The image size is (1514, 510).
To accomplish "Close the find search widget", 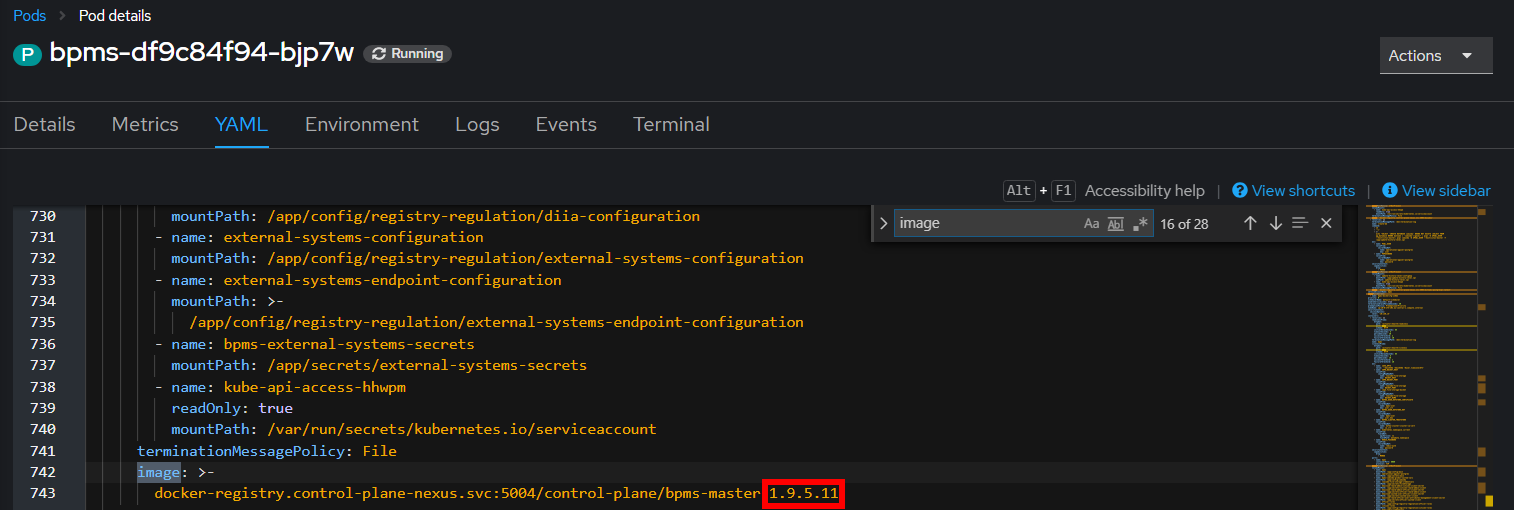I will coord(1326,223).
